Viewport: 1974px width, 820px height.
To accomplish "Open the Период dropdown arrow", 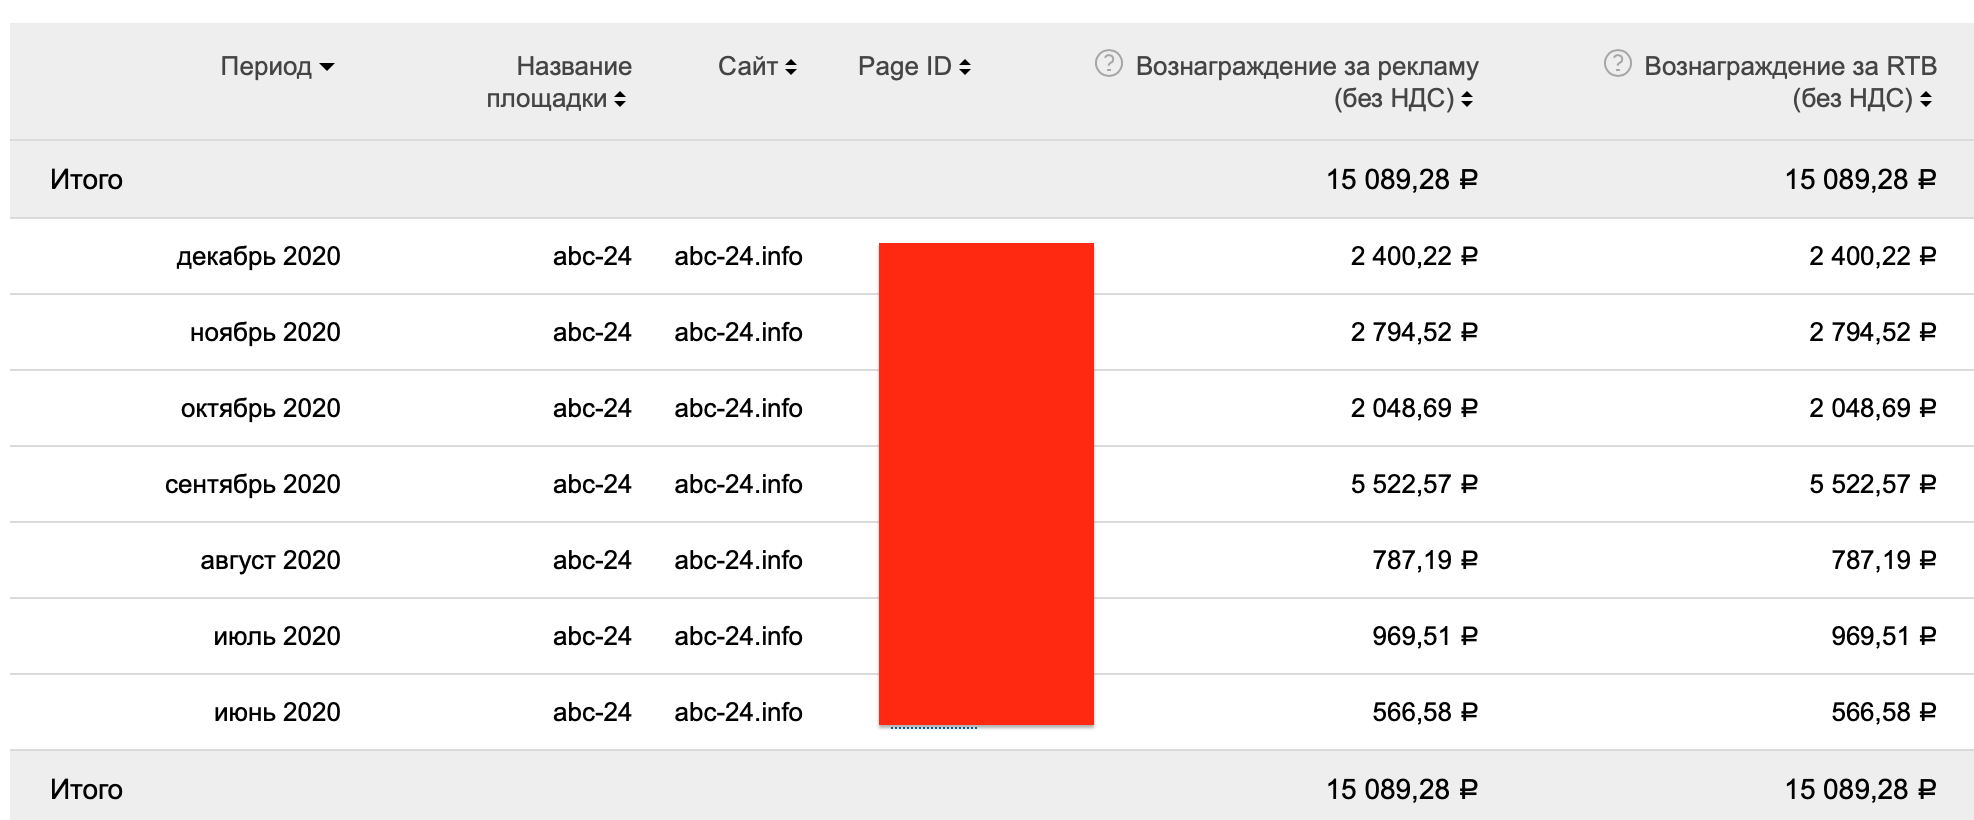I will 327,67.
